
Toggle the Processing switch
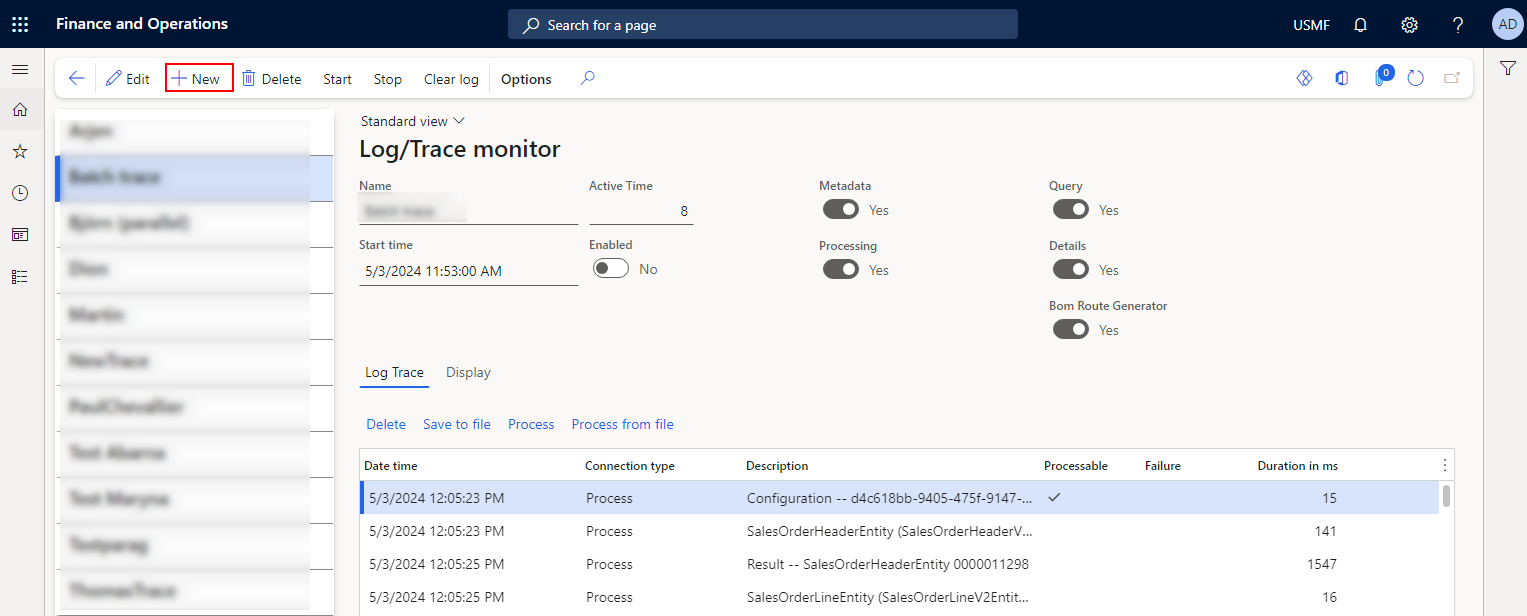point(841,270)
